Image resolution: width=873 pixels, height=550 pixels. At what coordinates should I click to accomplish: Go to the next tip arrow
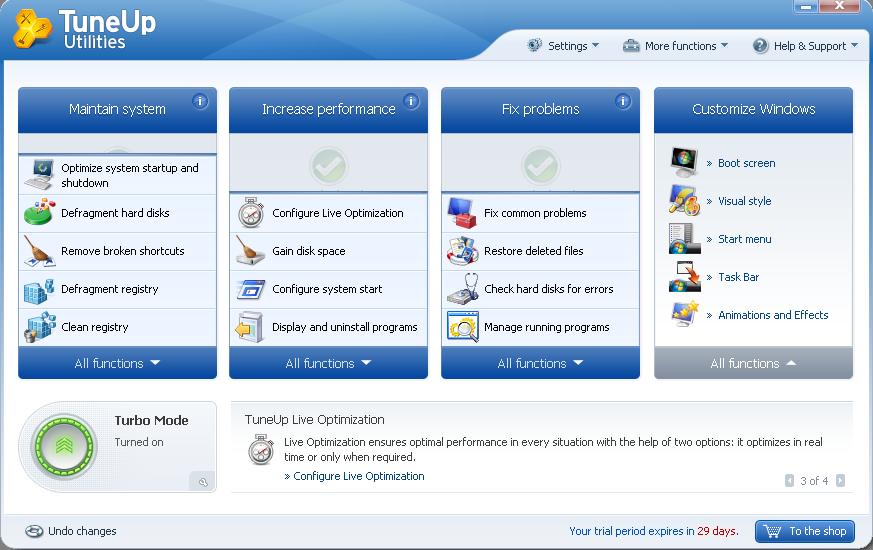[840, 480]
